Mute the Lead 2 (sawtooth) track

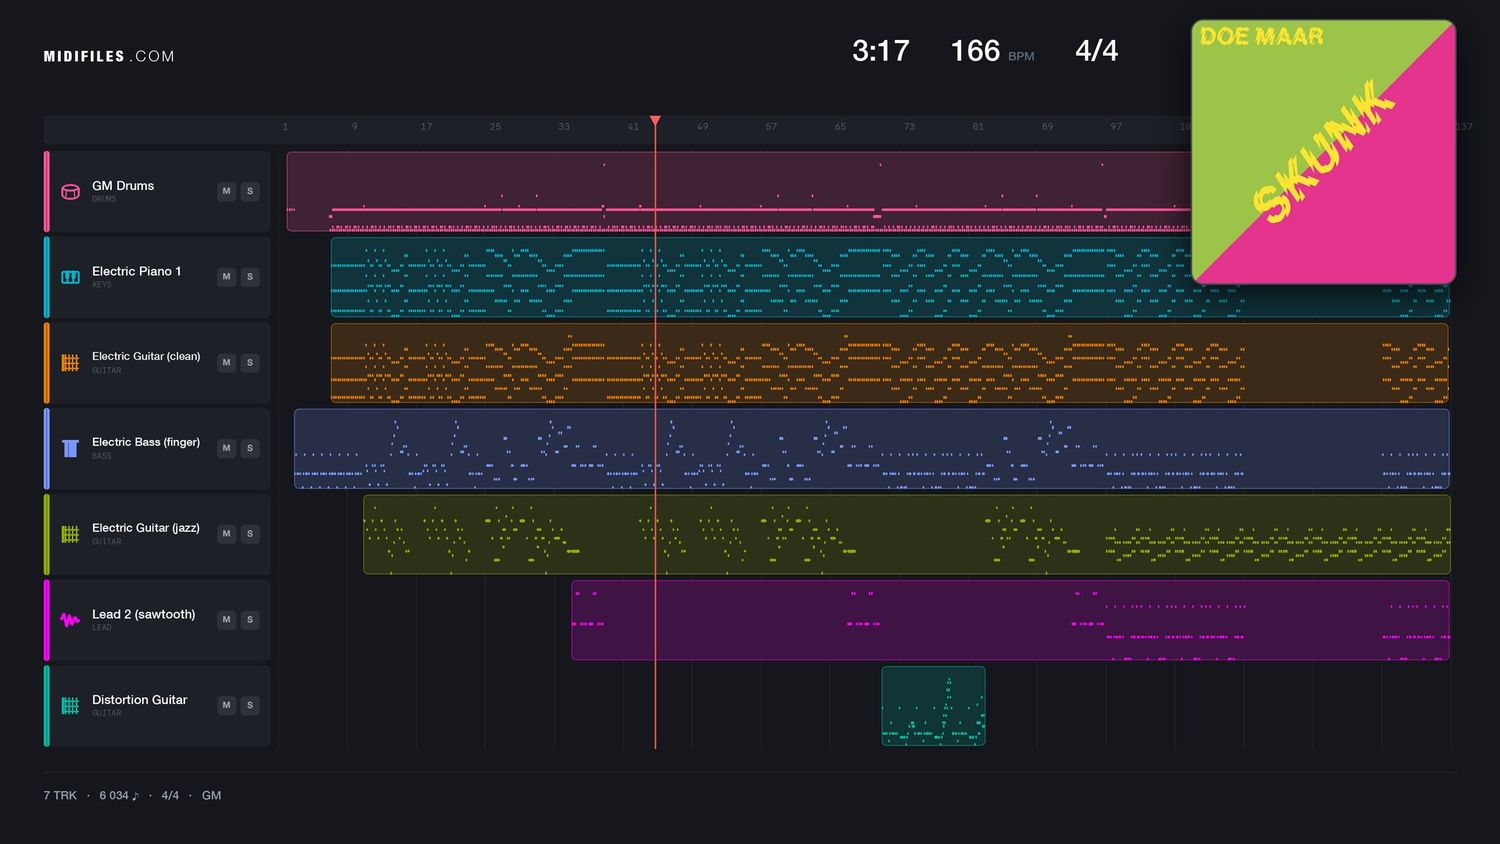coord(226,620)
